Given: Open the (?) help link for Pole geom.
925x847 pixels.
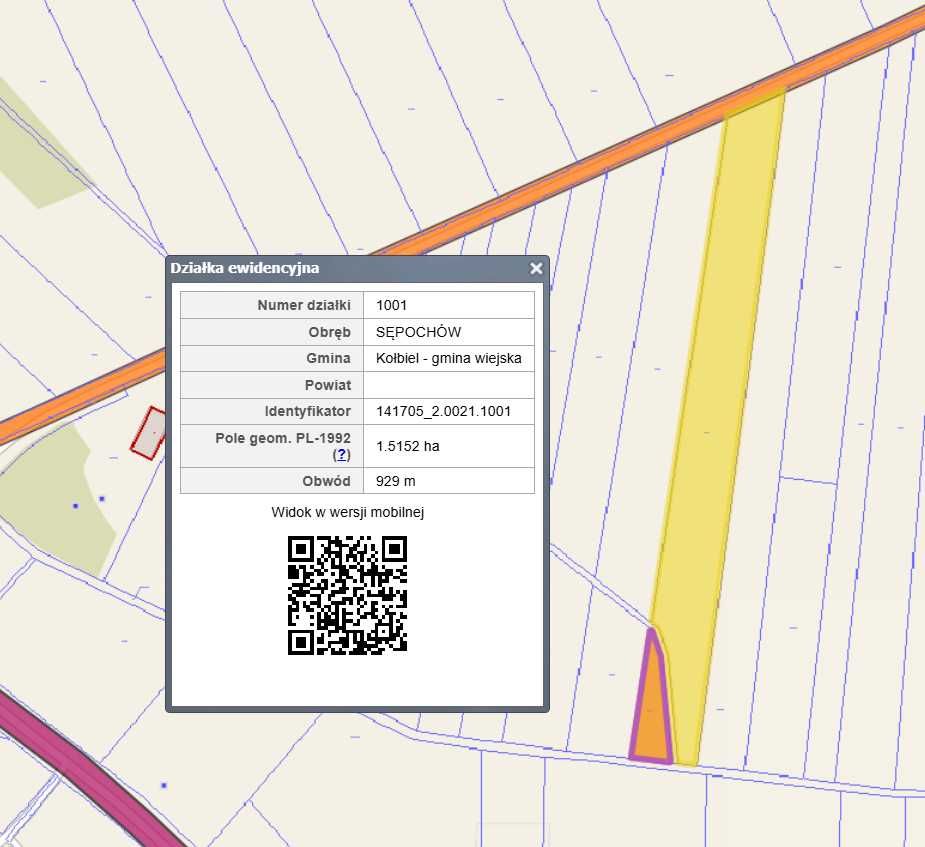Looking at the screenshot, I should click(342, 455).
